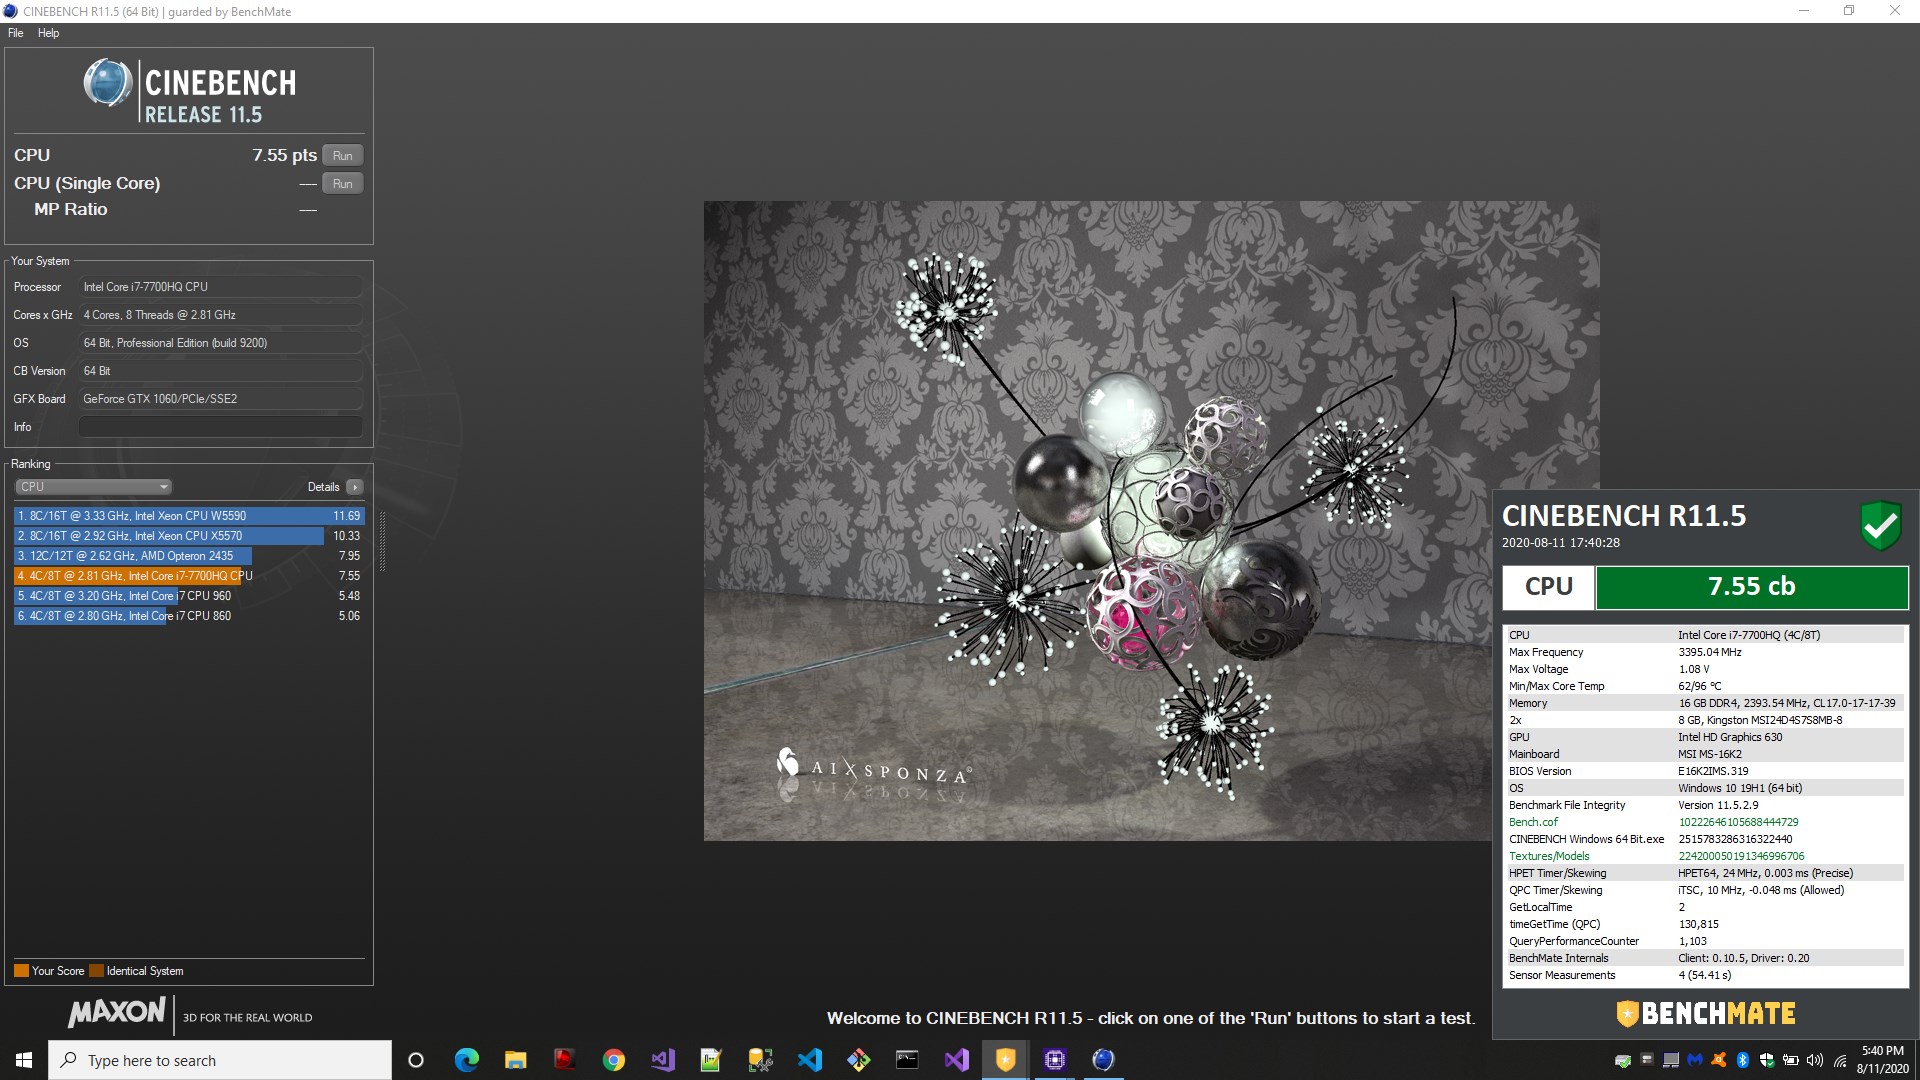Expand ranking Details arrow button
Viewport: 1920px width, 1080px height.
pyautogui.click(x=354, y=487)
